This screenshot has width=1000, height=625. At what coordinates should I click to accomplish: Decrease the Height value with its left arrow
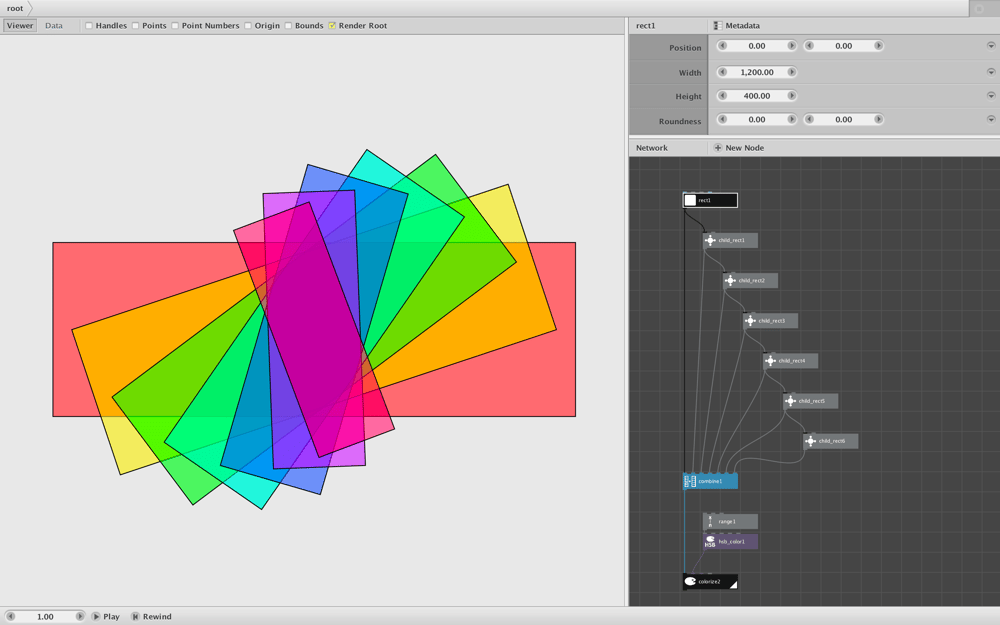(723, 96)
